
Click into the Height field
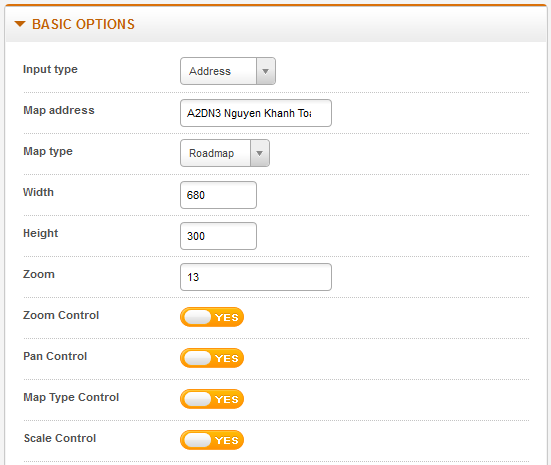(x=218, y=236)
